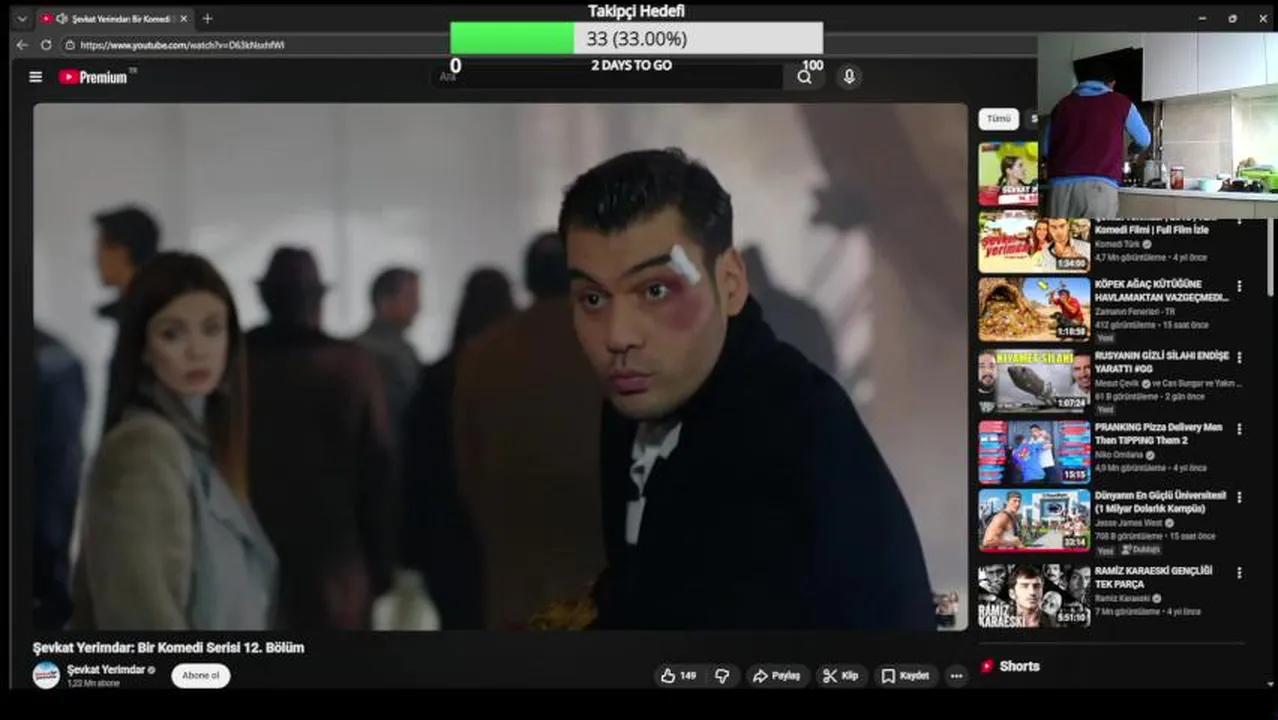Click RAMİZ KARAESKİ GENÇLİĞİ TEK PARÇA title
This screenshot has height=720, width=1278.
[x=1153, y=577]
